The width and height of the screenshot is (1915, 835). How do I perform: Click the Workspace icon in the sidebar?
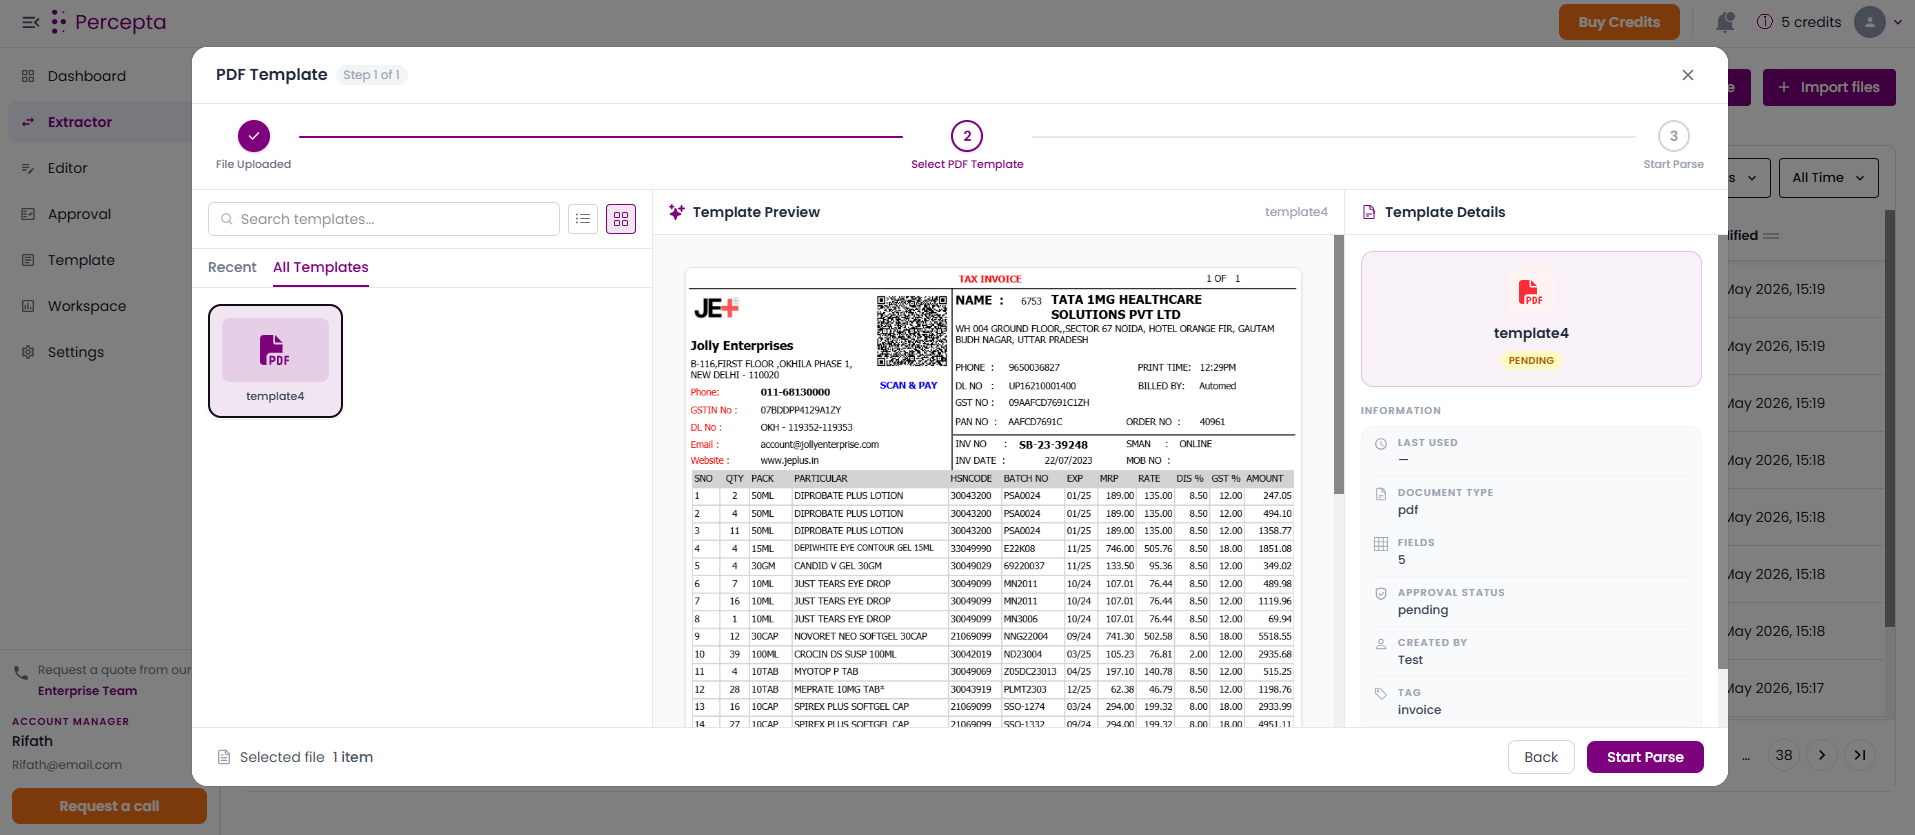click(28, 306)
